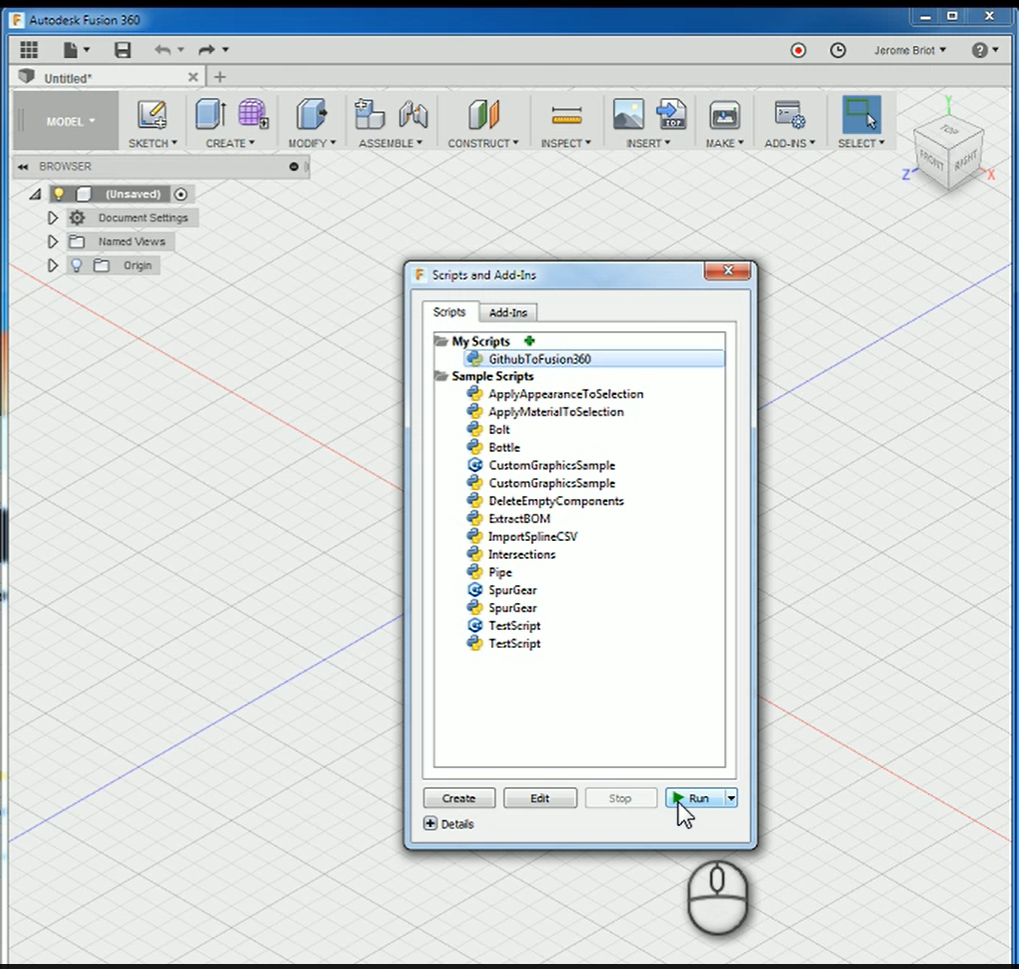
Task: Toggle the root component lightbulb visibility
Action: (x=59, y=194)
